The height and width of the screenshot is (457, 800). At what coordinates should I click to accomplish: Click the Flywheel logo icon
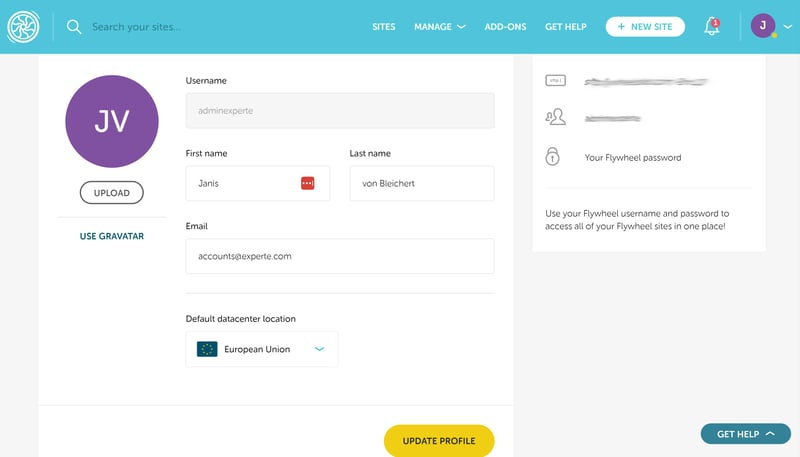coord(23,27)
